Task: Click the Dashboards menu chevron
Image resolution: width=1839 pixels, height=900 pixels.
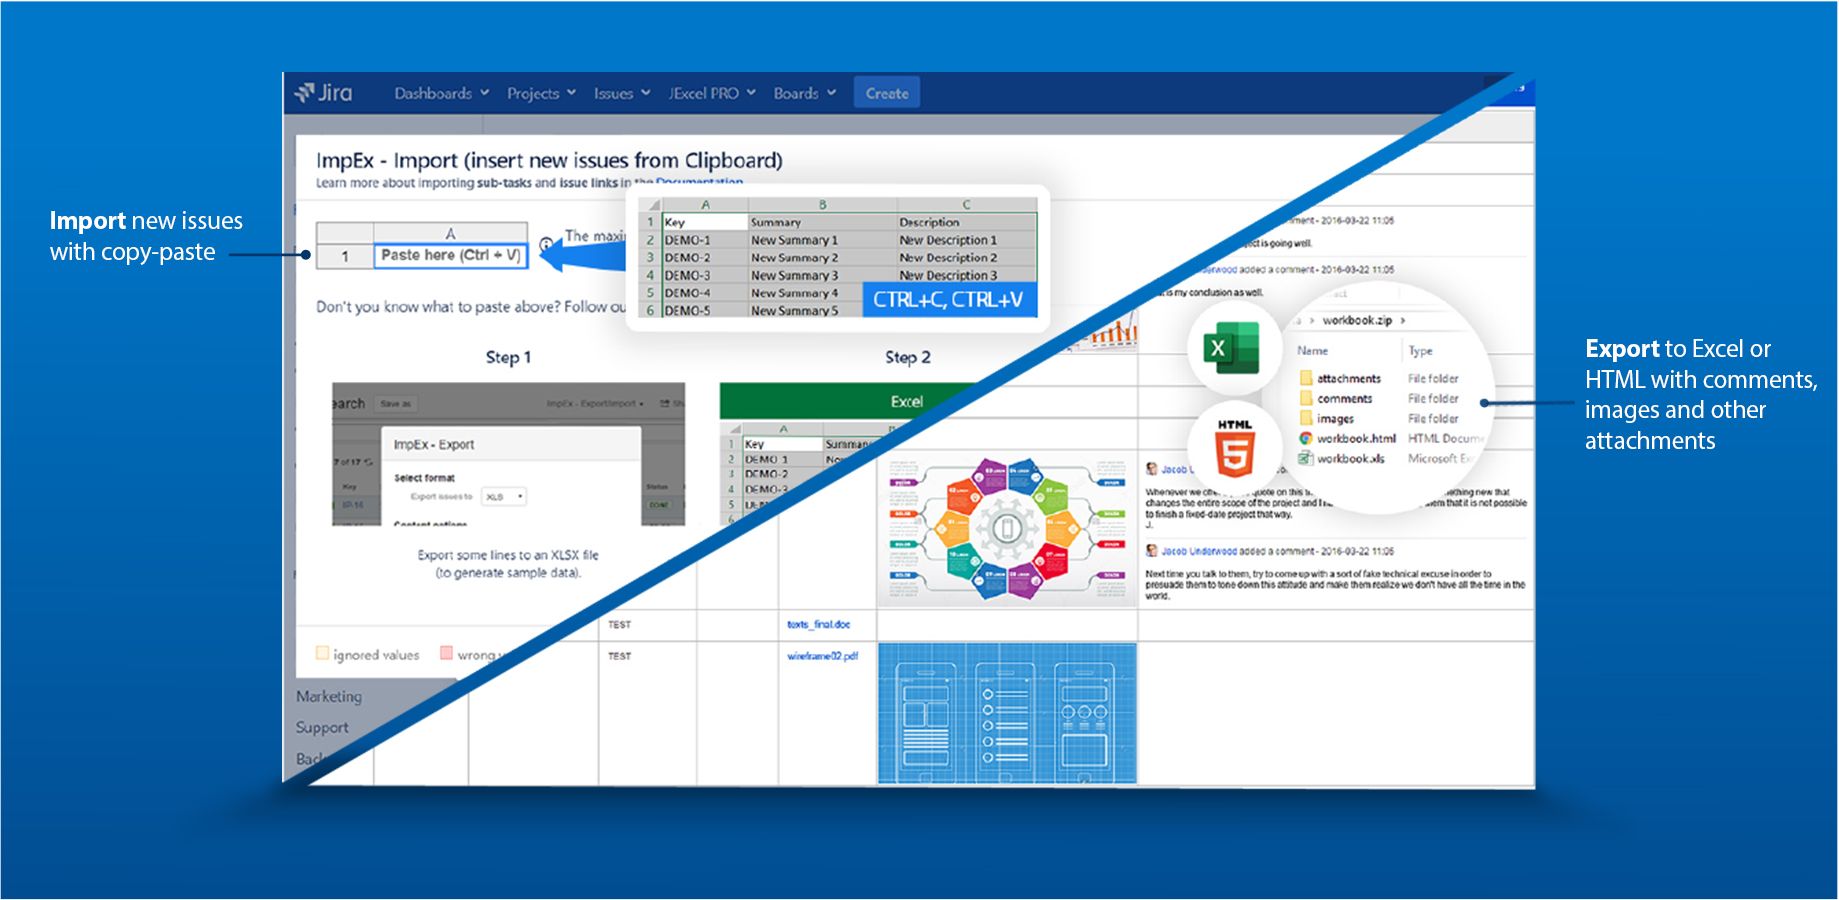Action: [484, 93]
